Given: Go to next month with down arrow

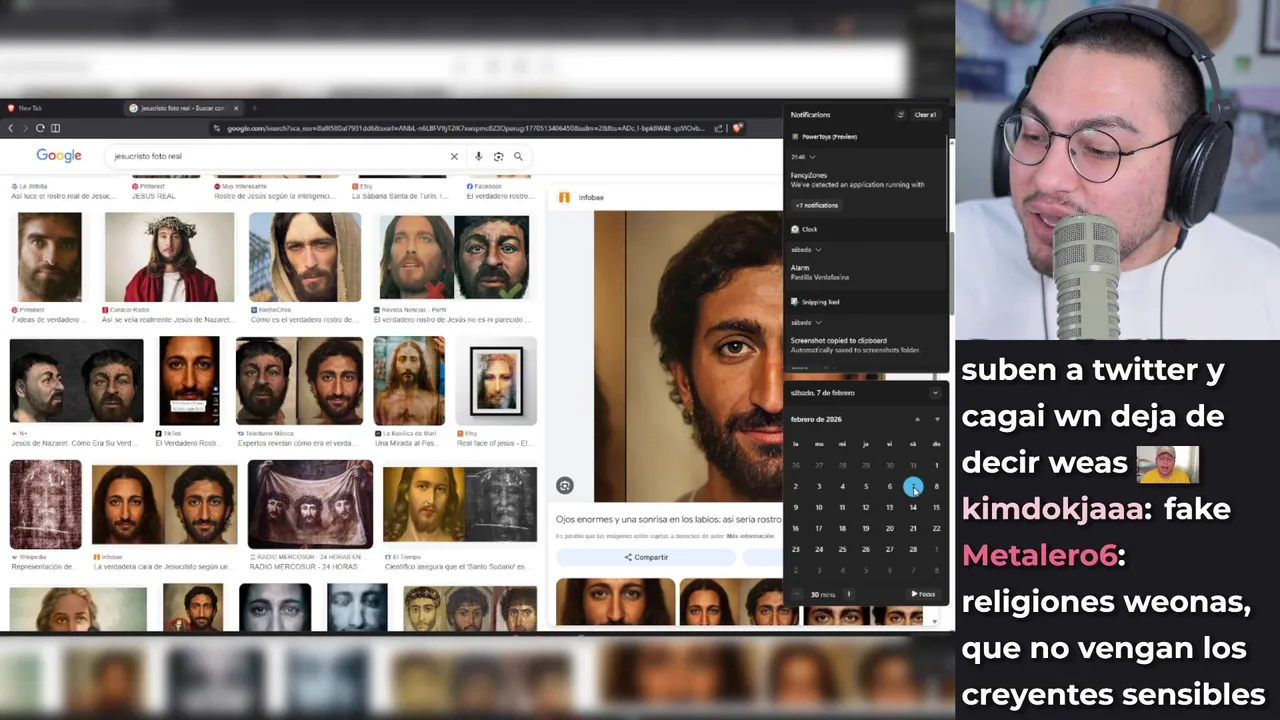Looking at the screenshot, I should [x=937, y=419].
